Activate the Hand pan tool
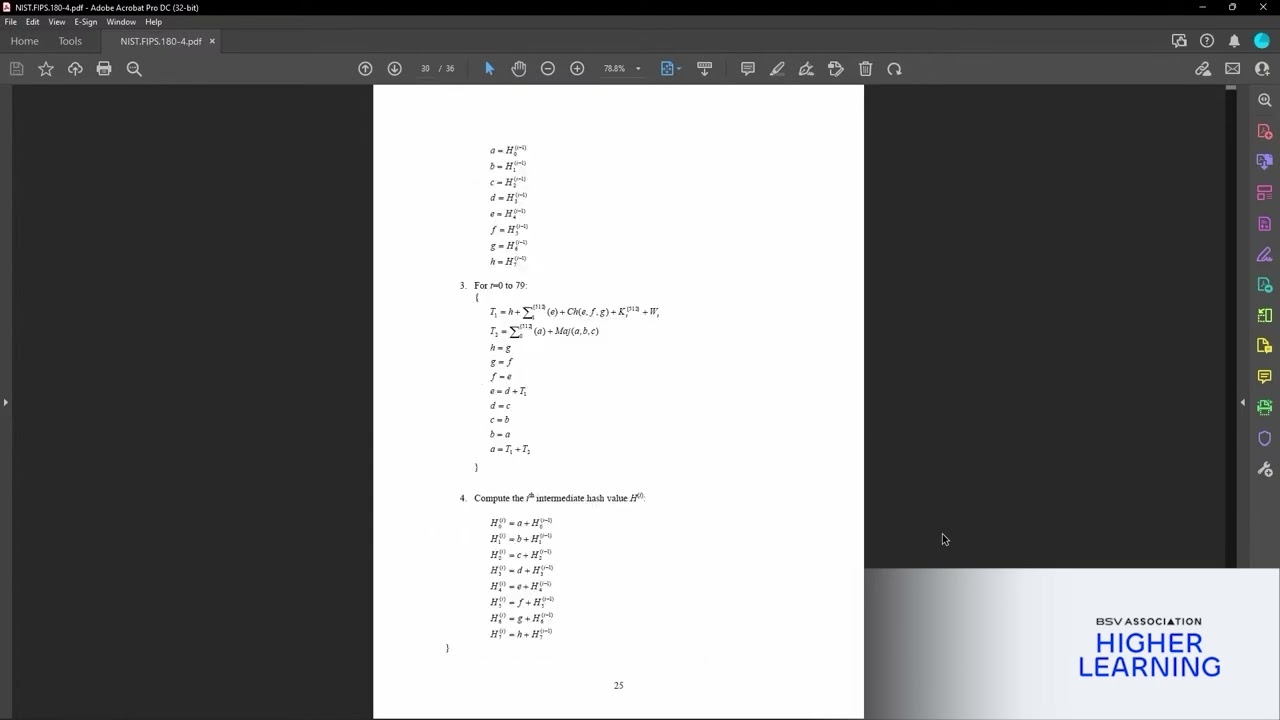This screenshot has height=720, width=1280. pos(518,69)
